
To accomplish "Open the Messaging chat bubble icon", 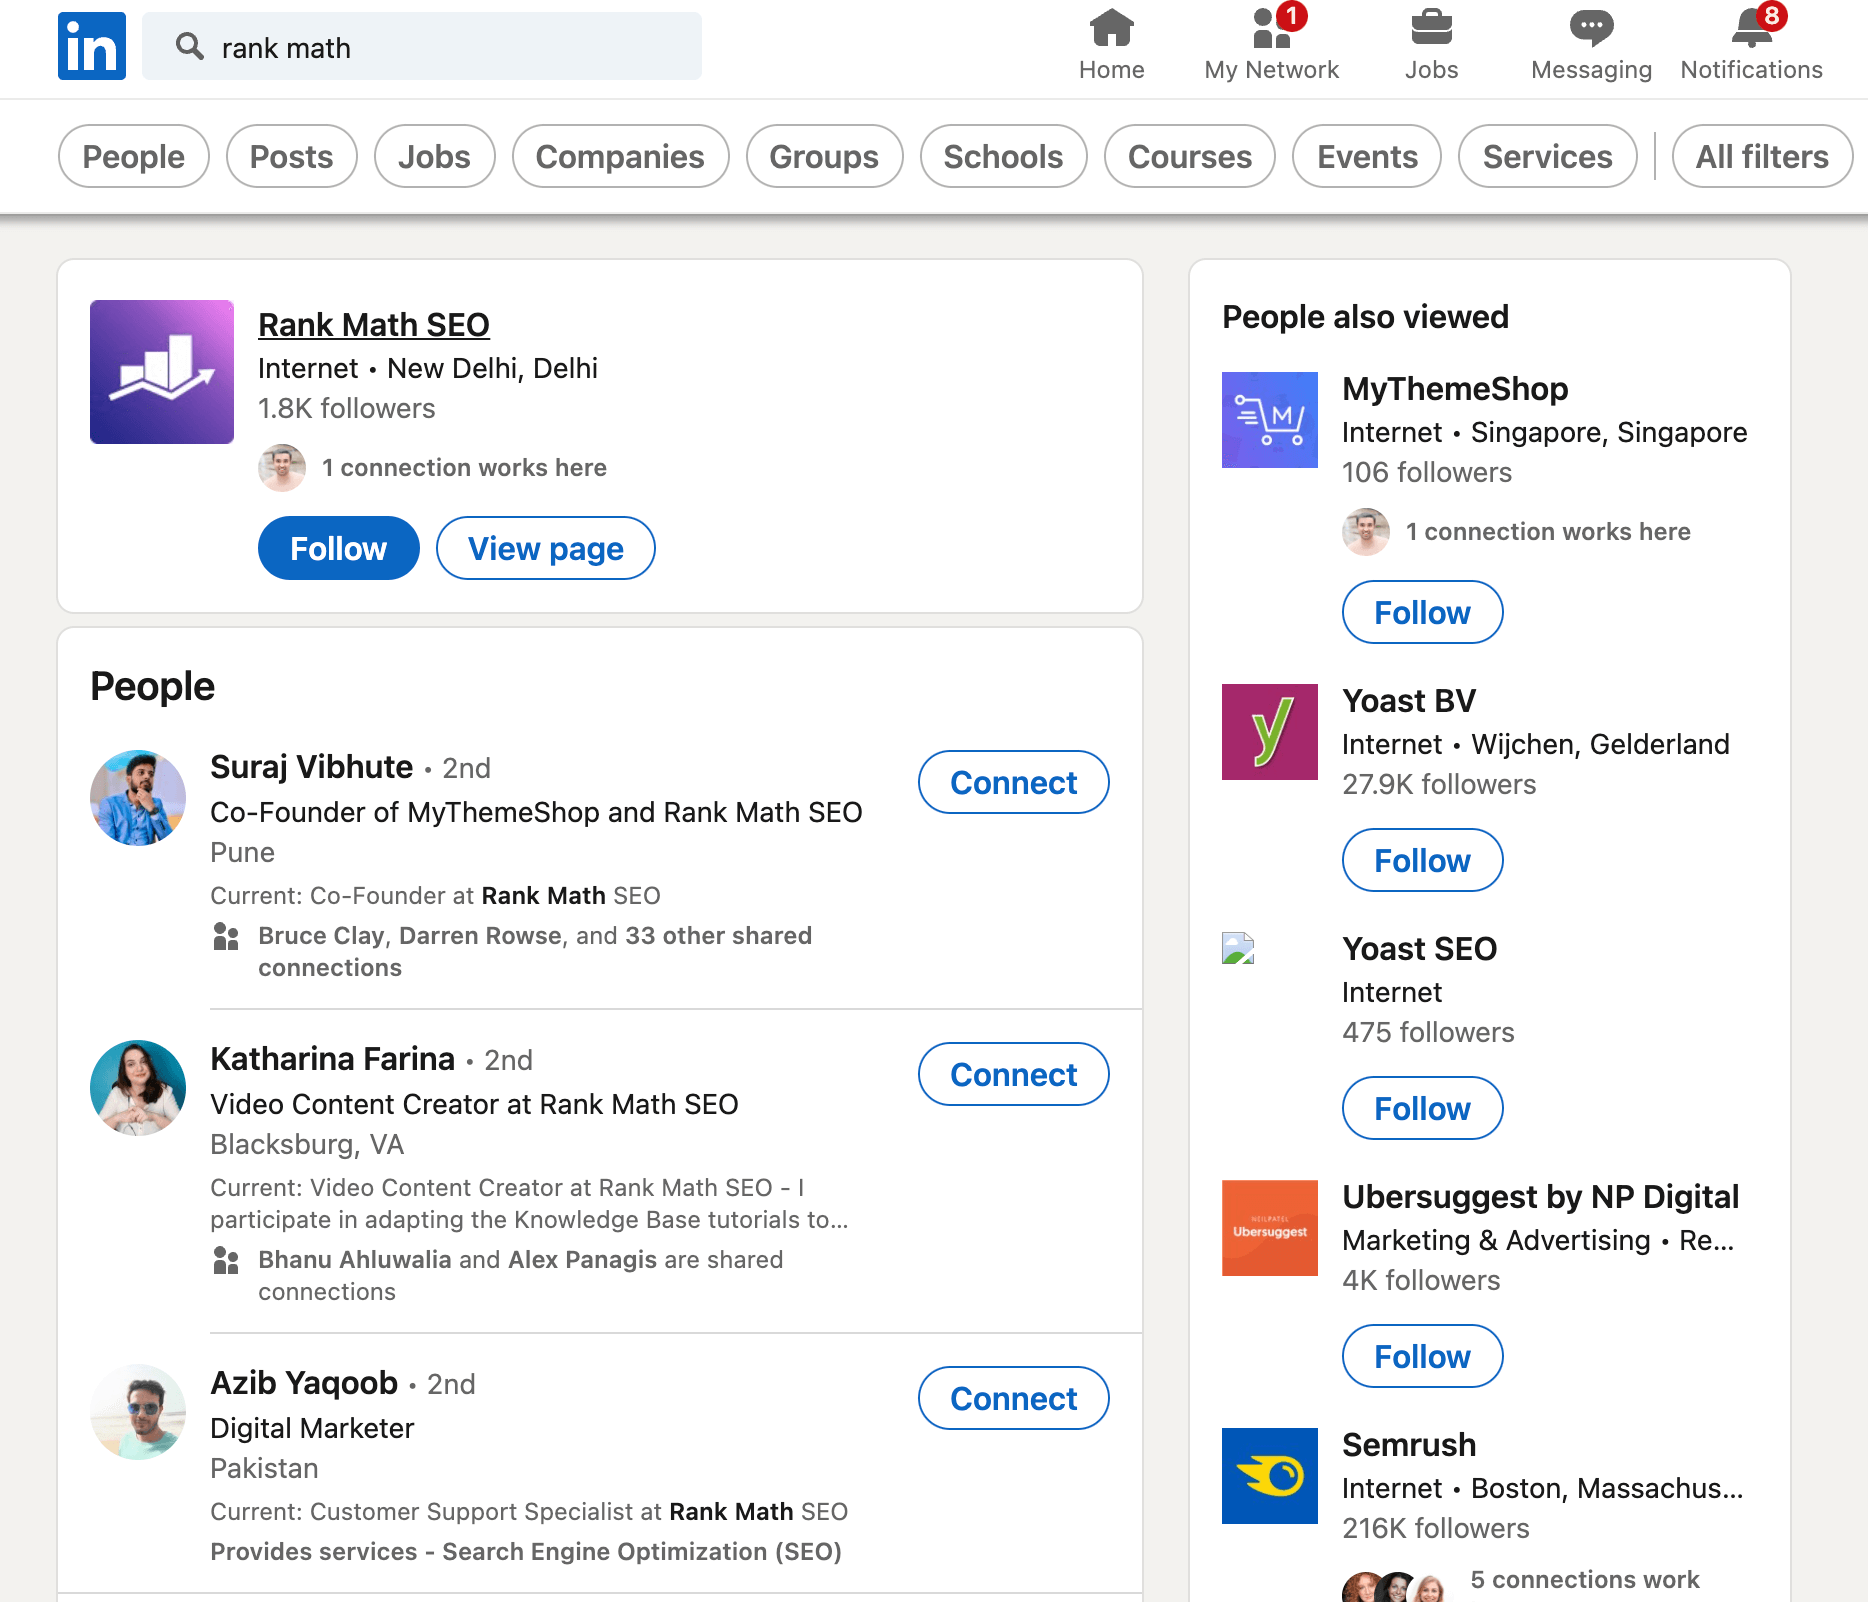I will (x=1592, y=28).
